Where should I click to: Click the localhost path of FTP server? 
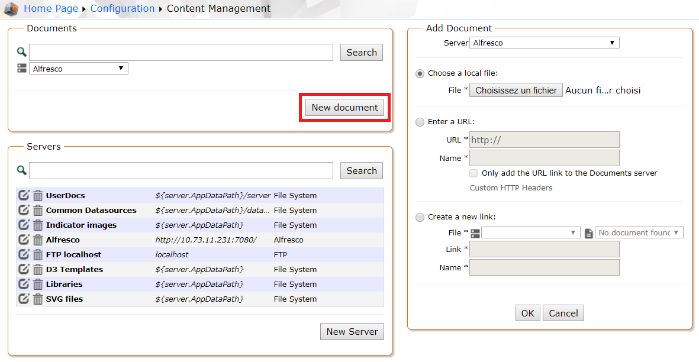[x=172, y=255]
